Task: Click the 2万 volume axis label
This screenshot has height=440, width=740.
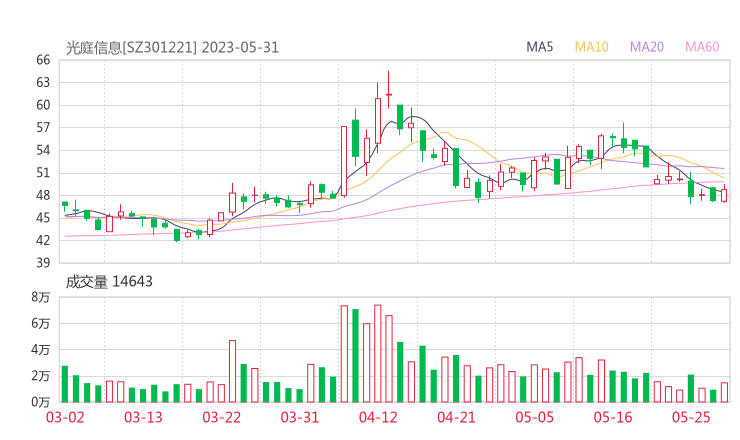Action: 41,376
